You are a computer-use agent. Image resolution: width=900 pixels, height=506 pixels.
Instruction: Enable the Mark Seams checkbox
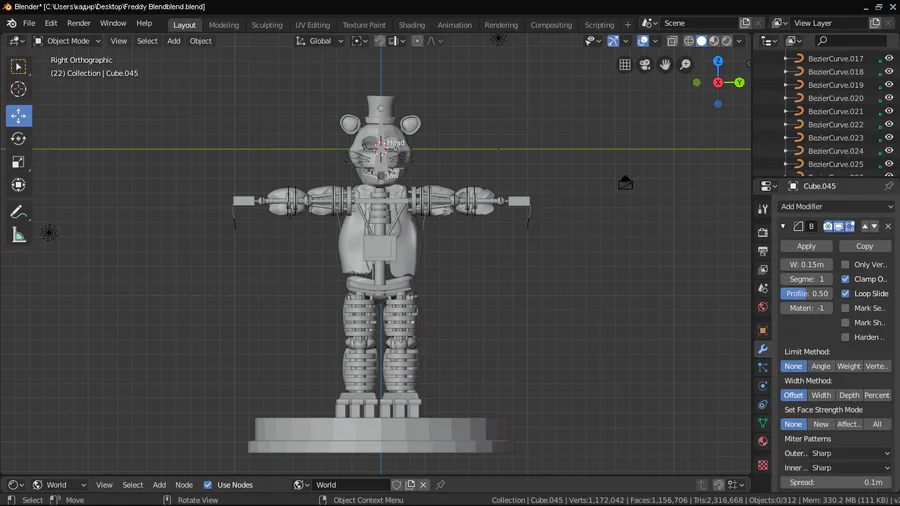(x=845, y=308)
